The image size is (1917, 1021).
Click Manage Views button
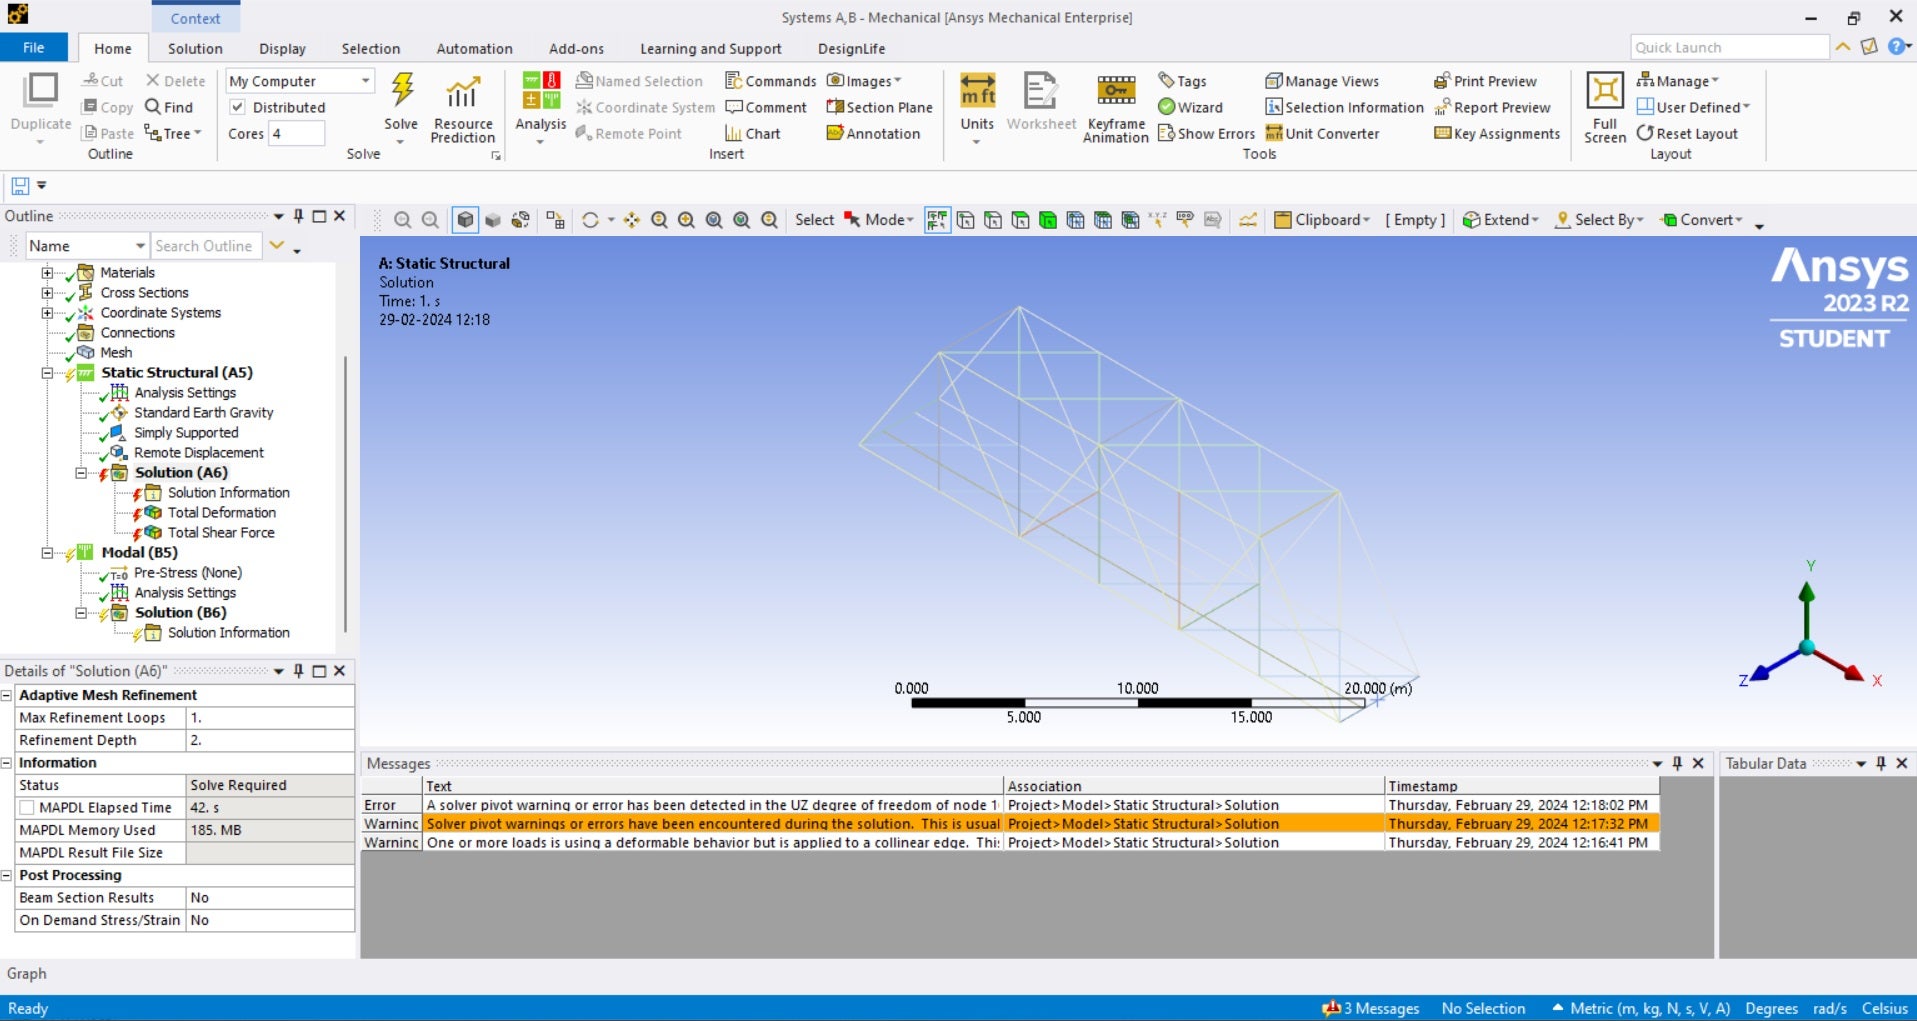(1322, 81)
